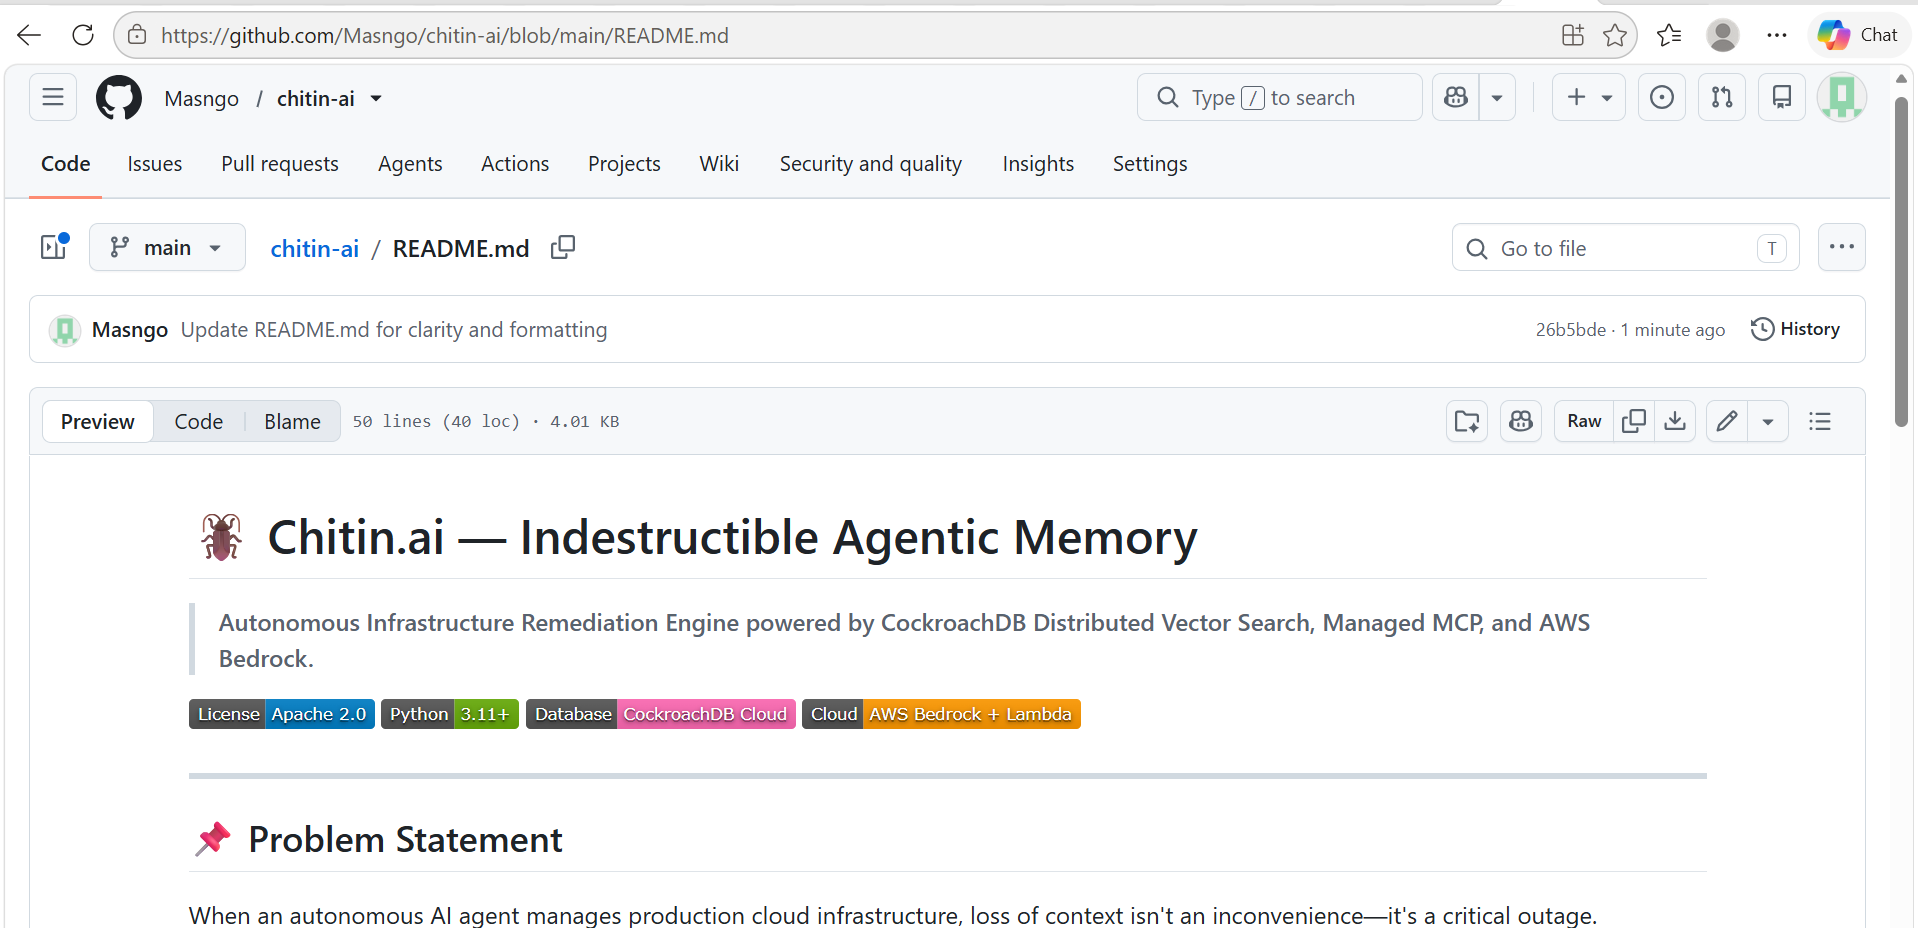Expand the file tree side panel
1918x928 pixels.
(x=54, y=247)
